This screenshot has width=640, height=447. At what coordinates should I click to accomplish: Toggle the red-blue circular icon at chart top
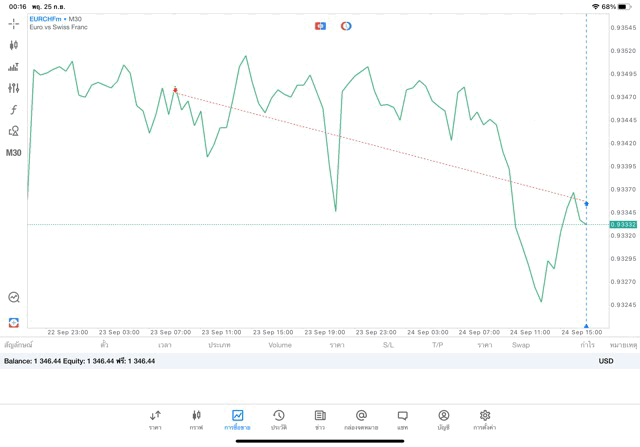pos(346,26)
